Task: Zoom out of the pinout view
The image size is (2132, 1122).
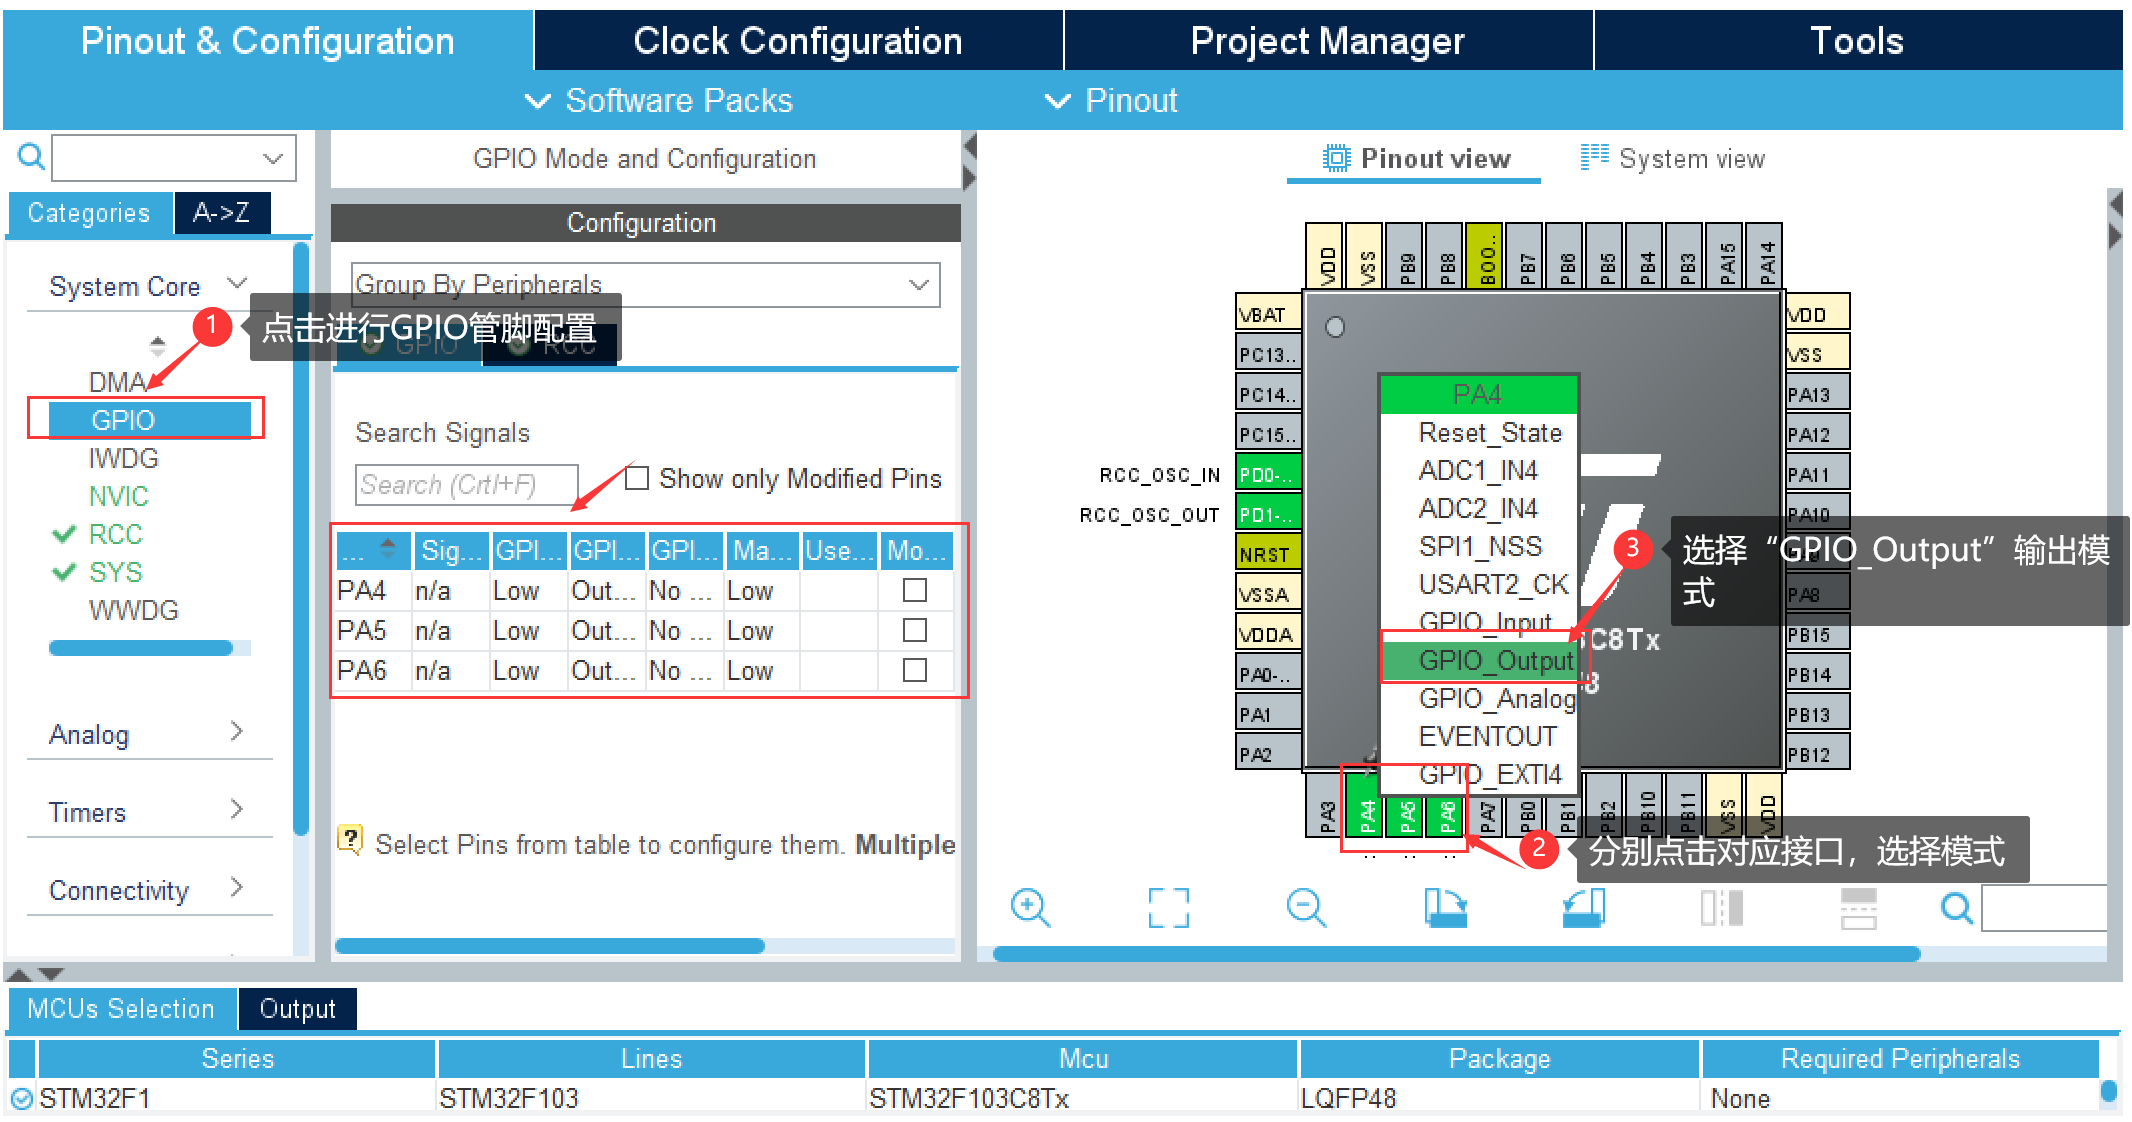Action: 1307,908
